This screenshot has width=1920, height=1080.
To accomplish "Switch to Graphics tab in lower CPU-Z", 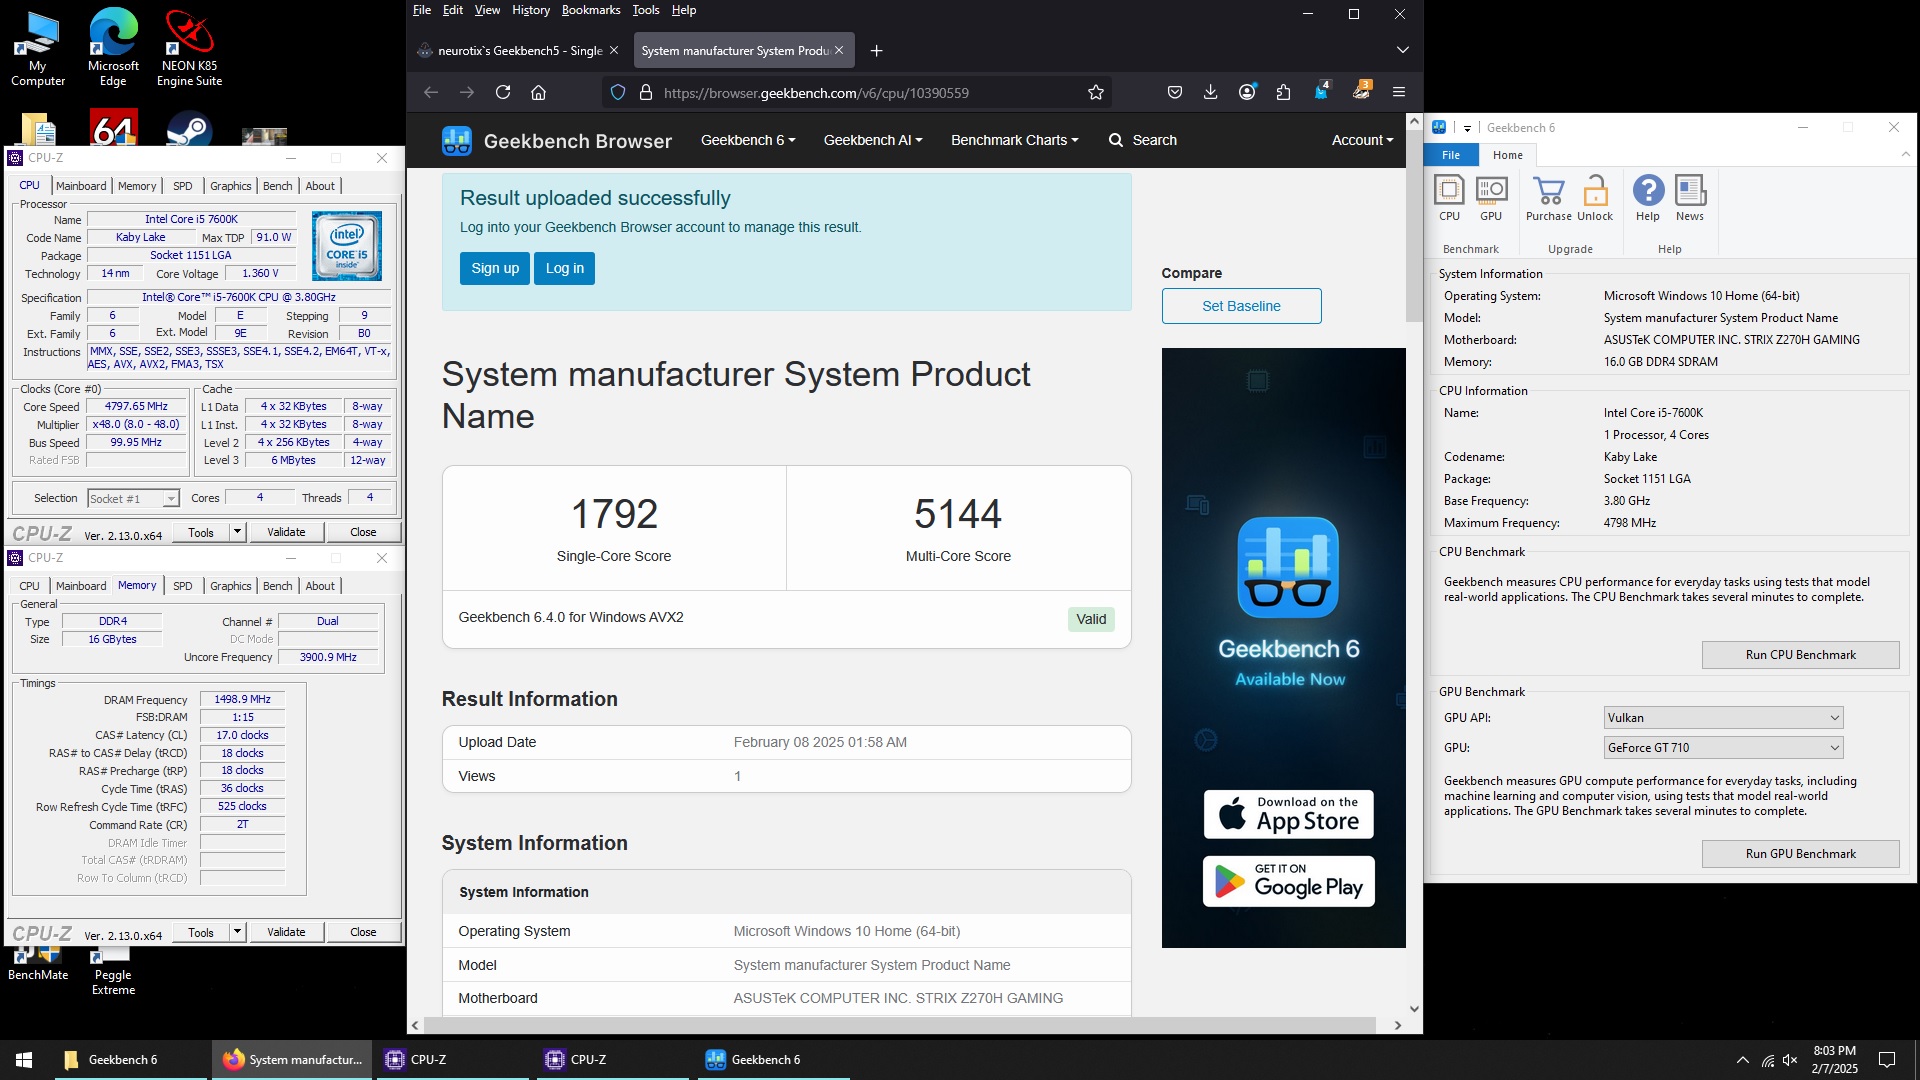I will tap(231, 586).
